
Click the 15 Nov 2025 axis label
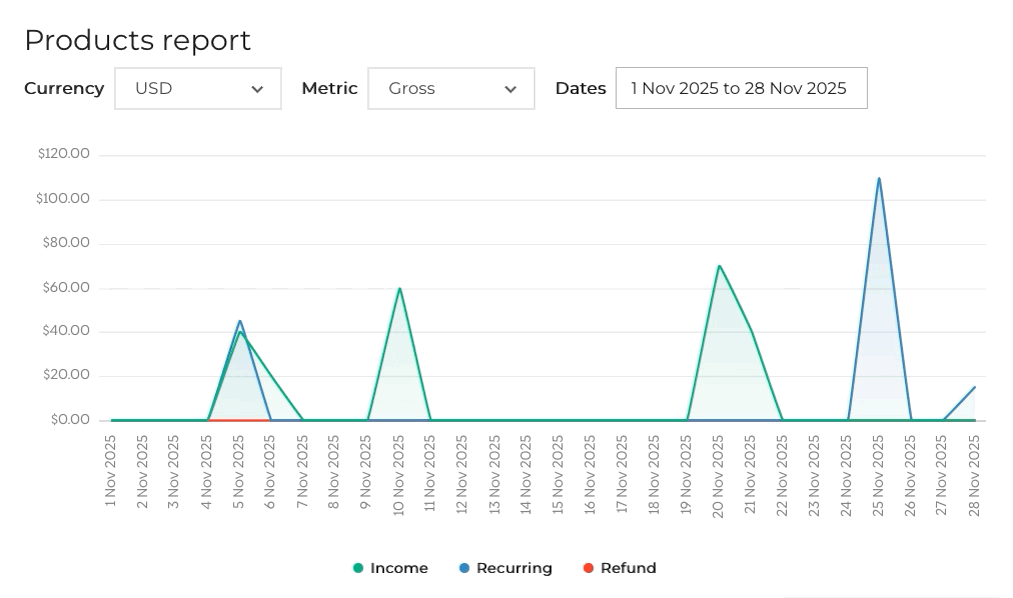(x=559, y=475)
